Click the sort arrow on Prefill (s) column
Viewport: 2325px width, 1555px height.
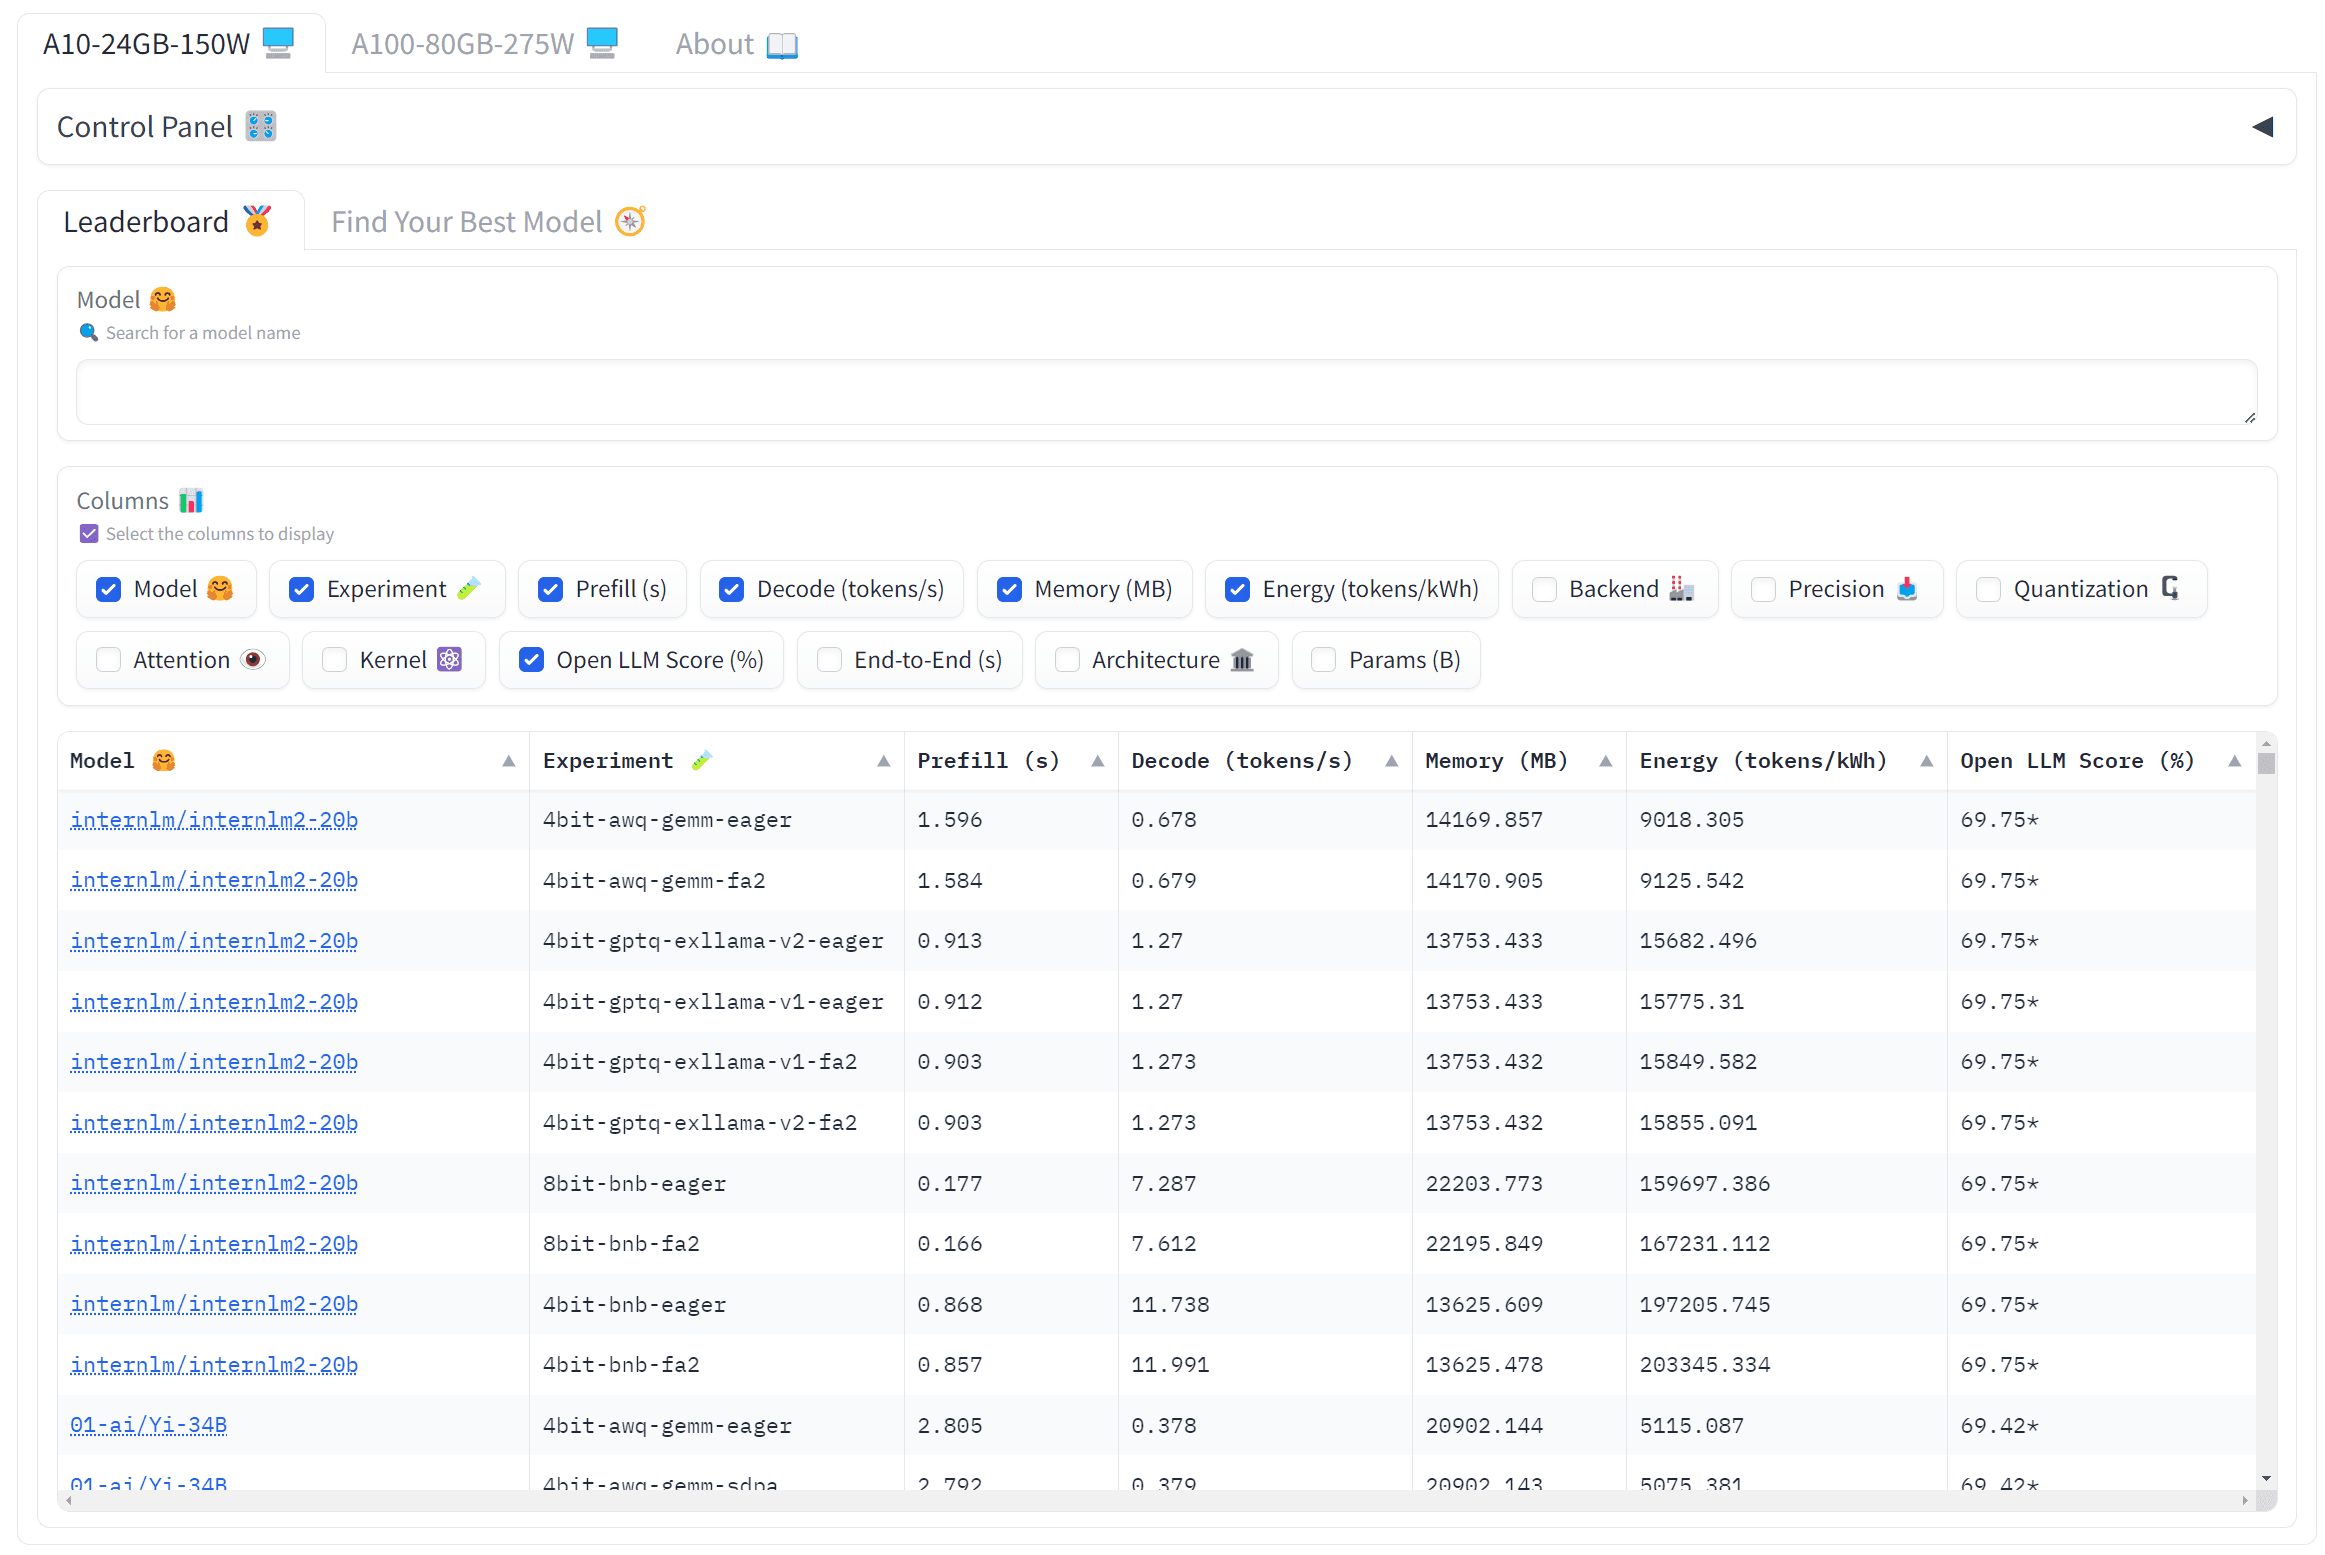1096,760
